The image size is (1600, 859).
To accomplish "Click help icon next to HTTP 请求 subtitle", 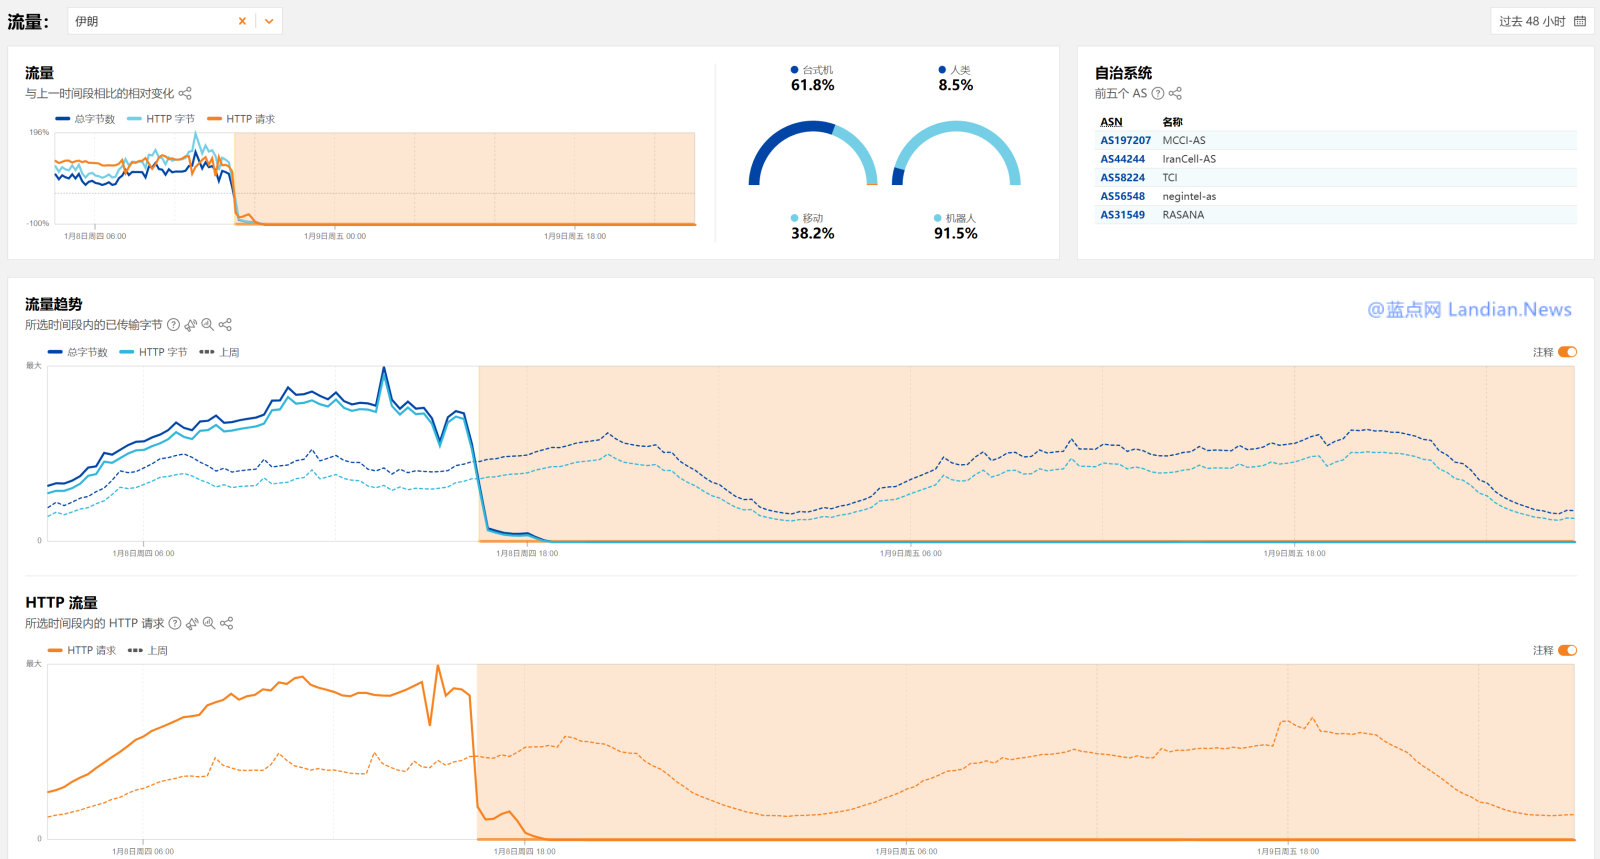I will [176, 623].
